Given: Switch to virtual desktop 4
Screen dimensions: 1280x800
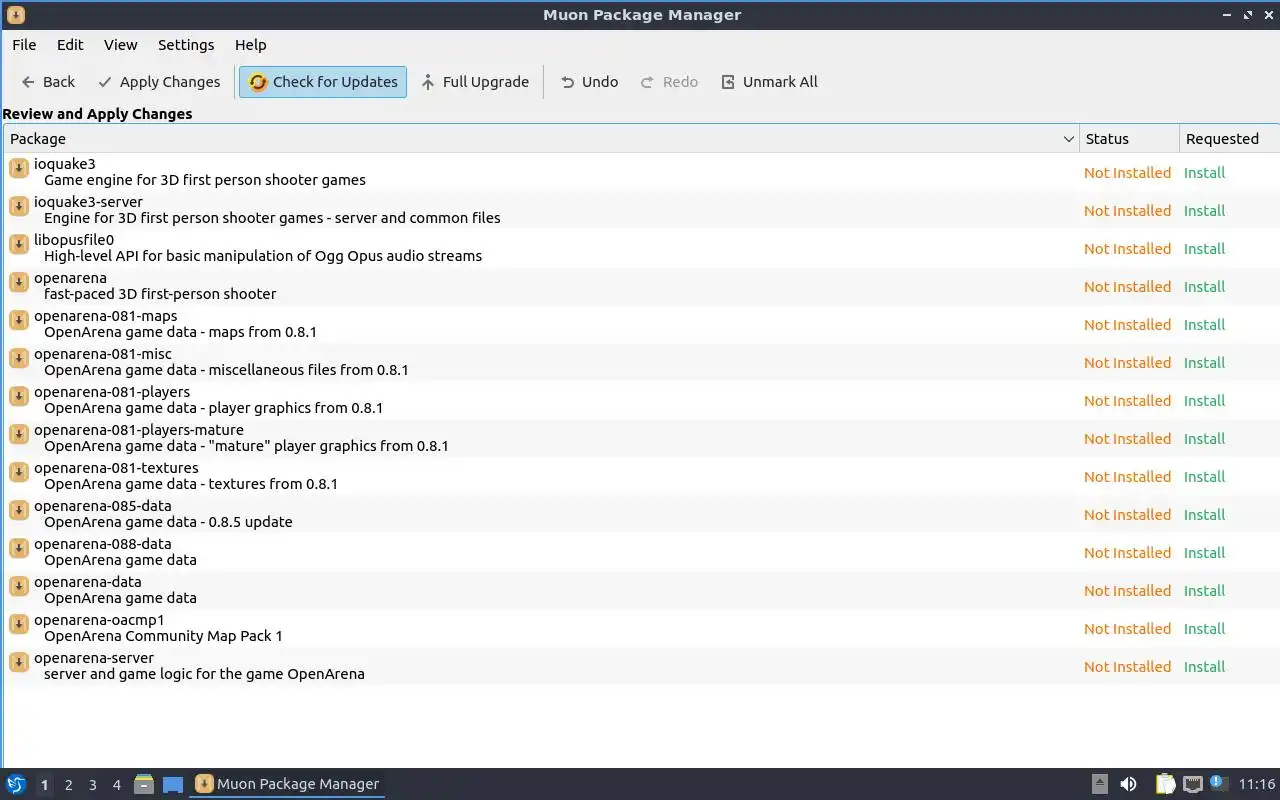Looking at the screenshot, I should (x=116, y=785).
